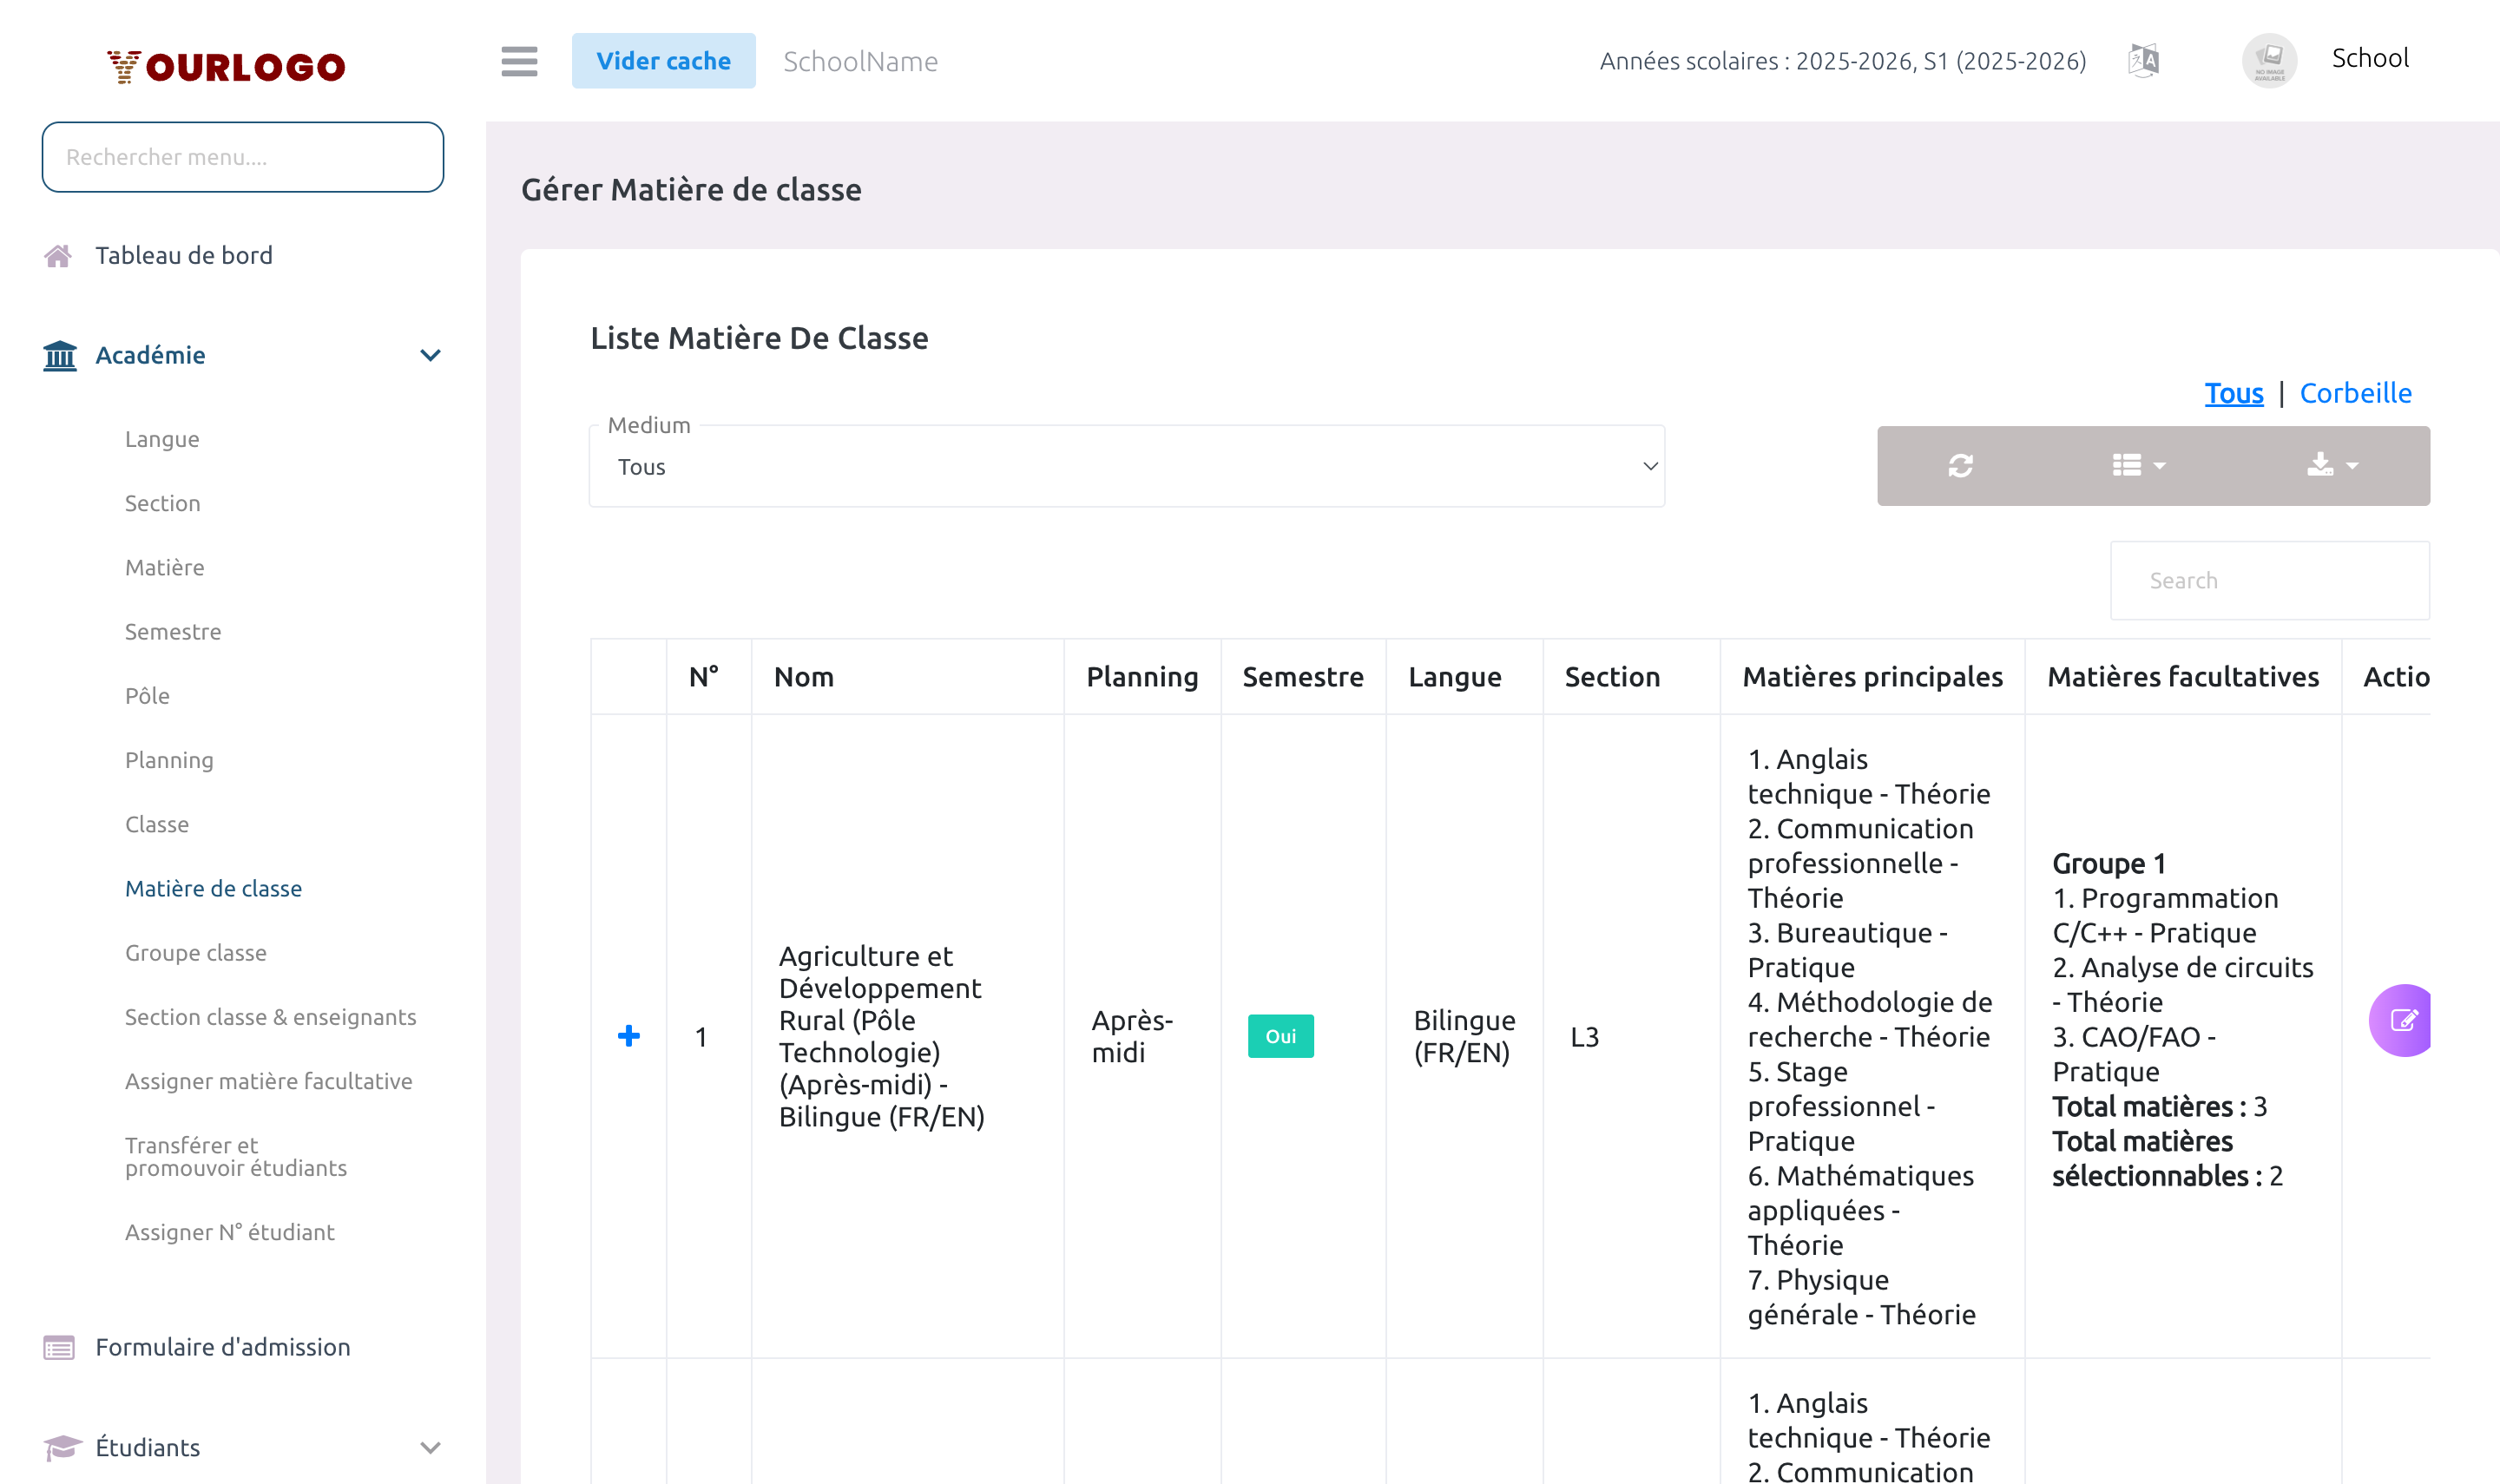Select Section classe & enseignants
This screenshot has width=2500, height=1484.
point(270,1017)
